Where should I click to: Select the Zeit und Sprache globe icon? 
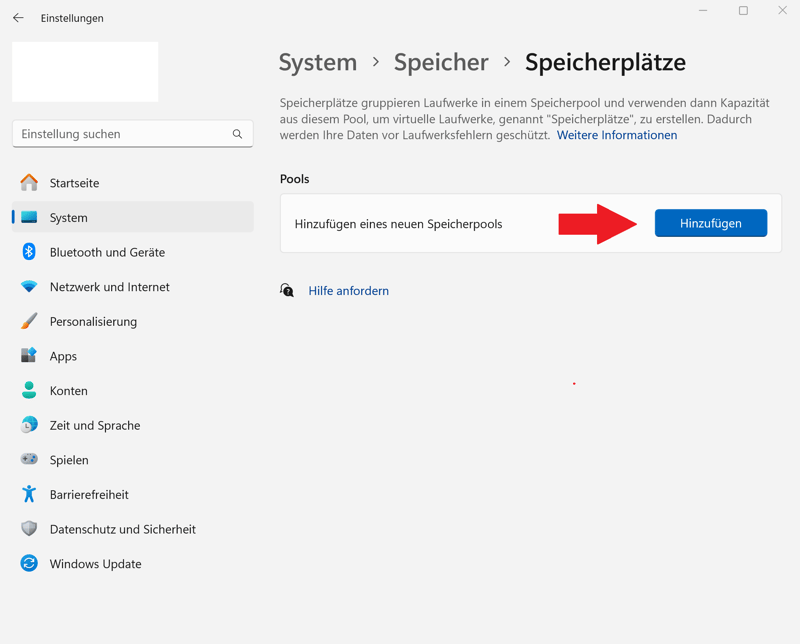tap(29, 425)
